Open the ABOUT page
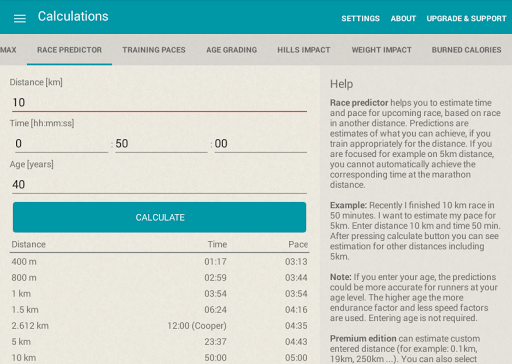This screenshot has height=364, width=512. pyautogui.click(x=403, y=18)
